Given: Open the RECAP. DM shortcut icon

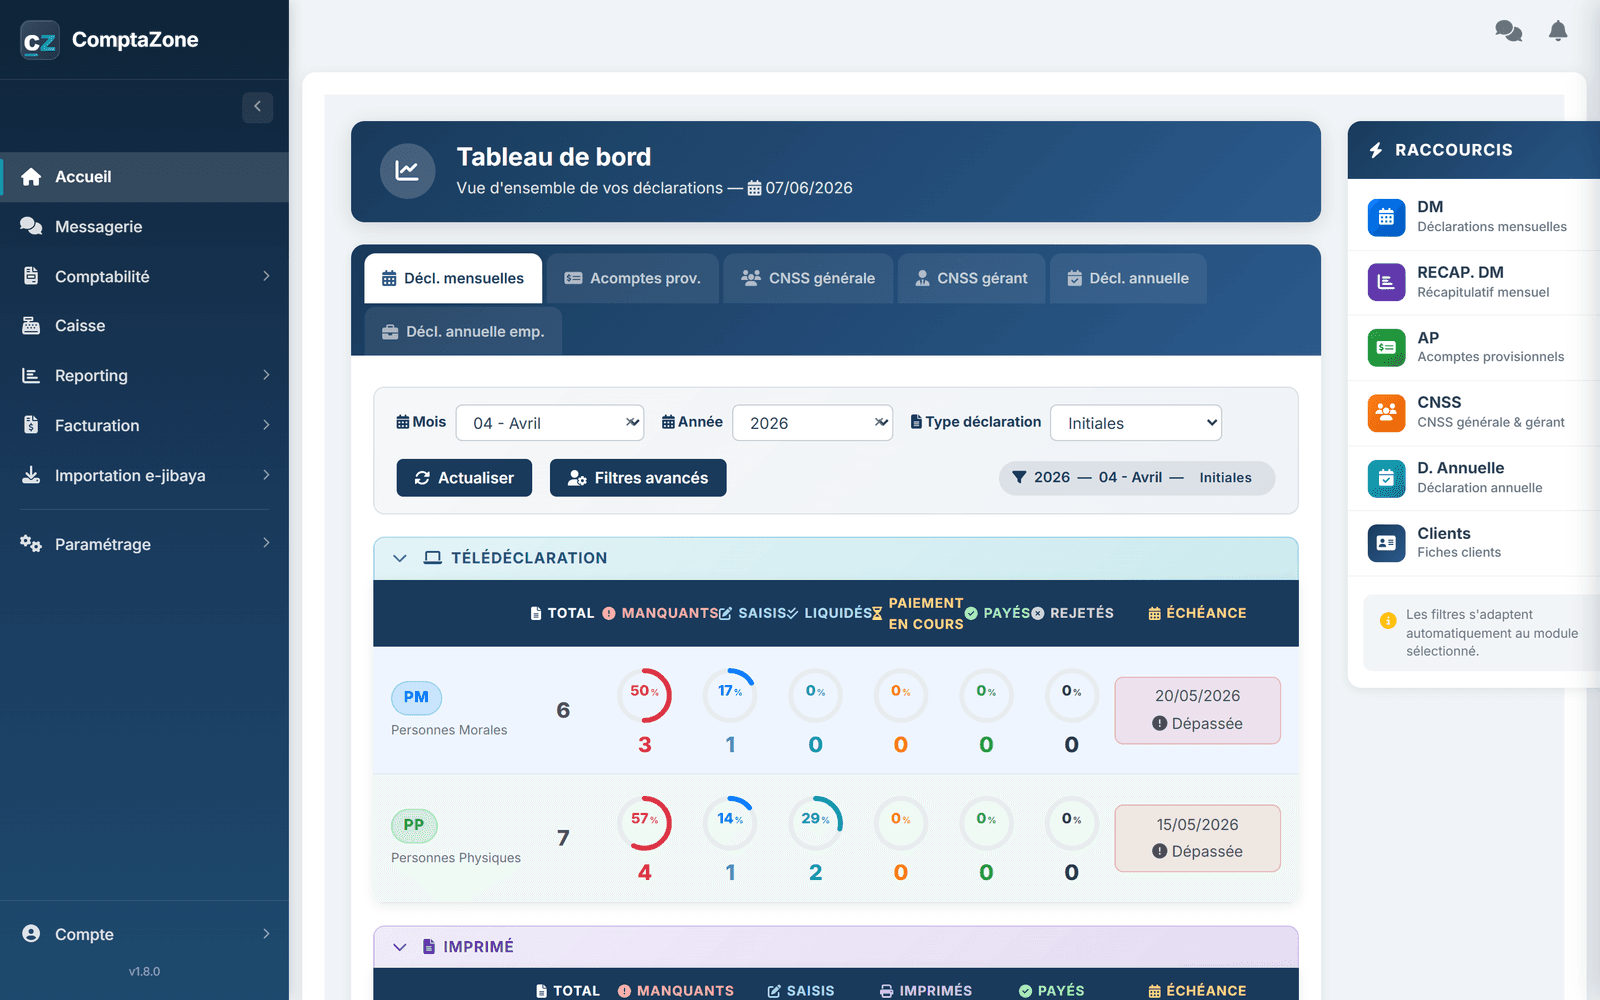Looking at the screenshot, I should click(x=1386, y=282).
